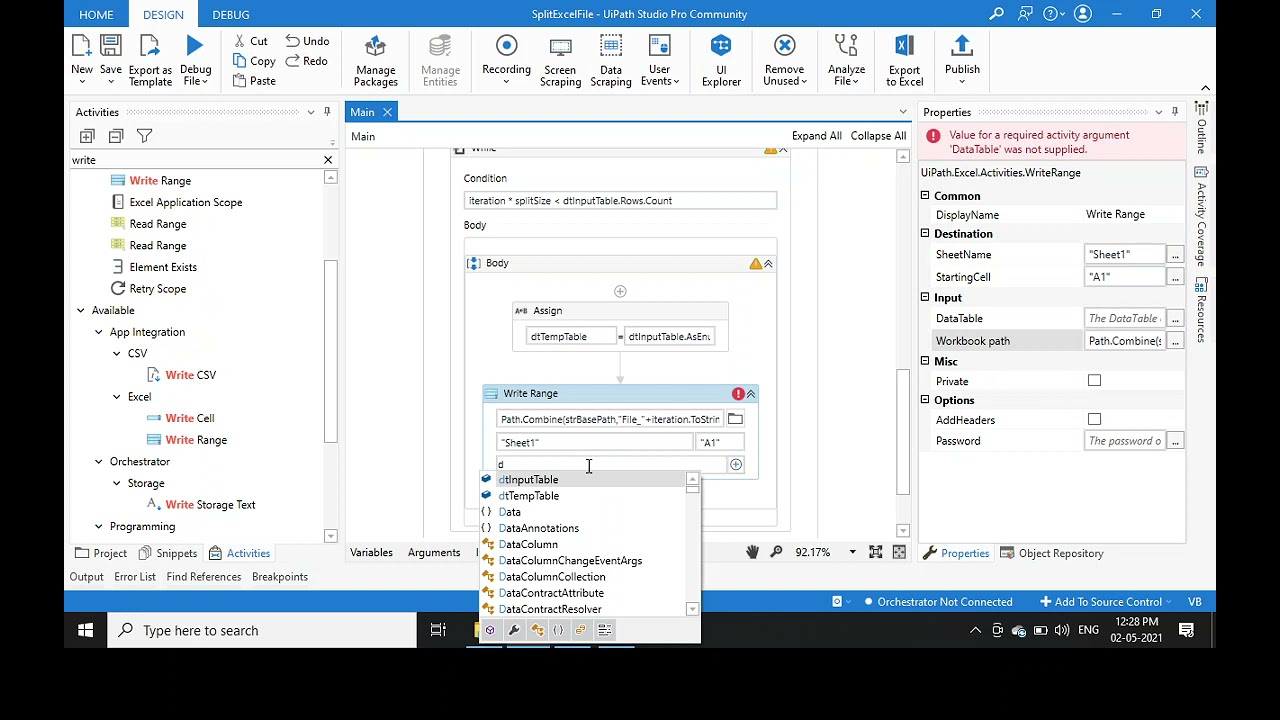The image size is (1280, 720).
Task: Open DataTable expression editor ellipsis button
Action: (x=1175, y=319)
